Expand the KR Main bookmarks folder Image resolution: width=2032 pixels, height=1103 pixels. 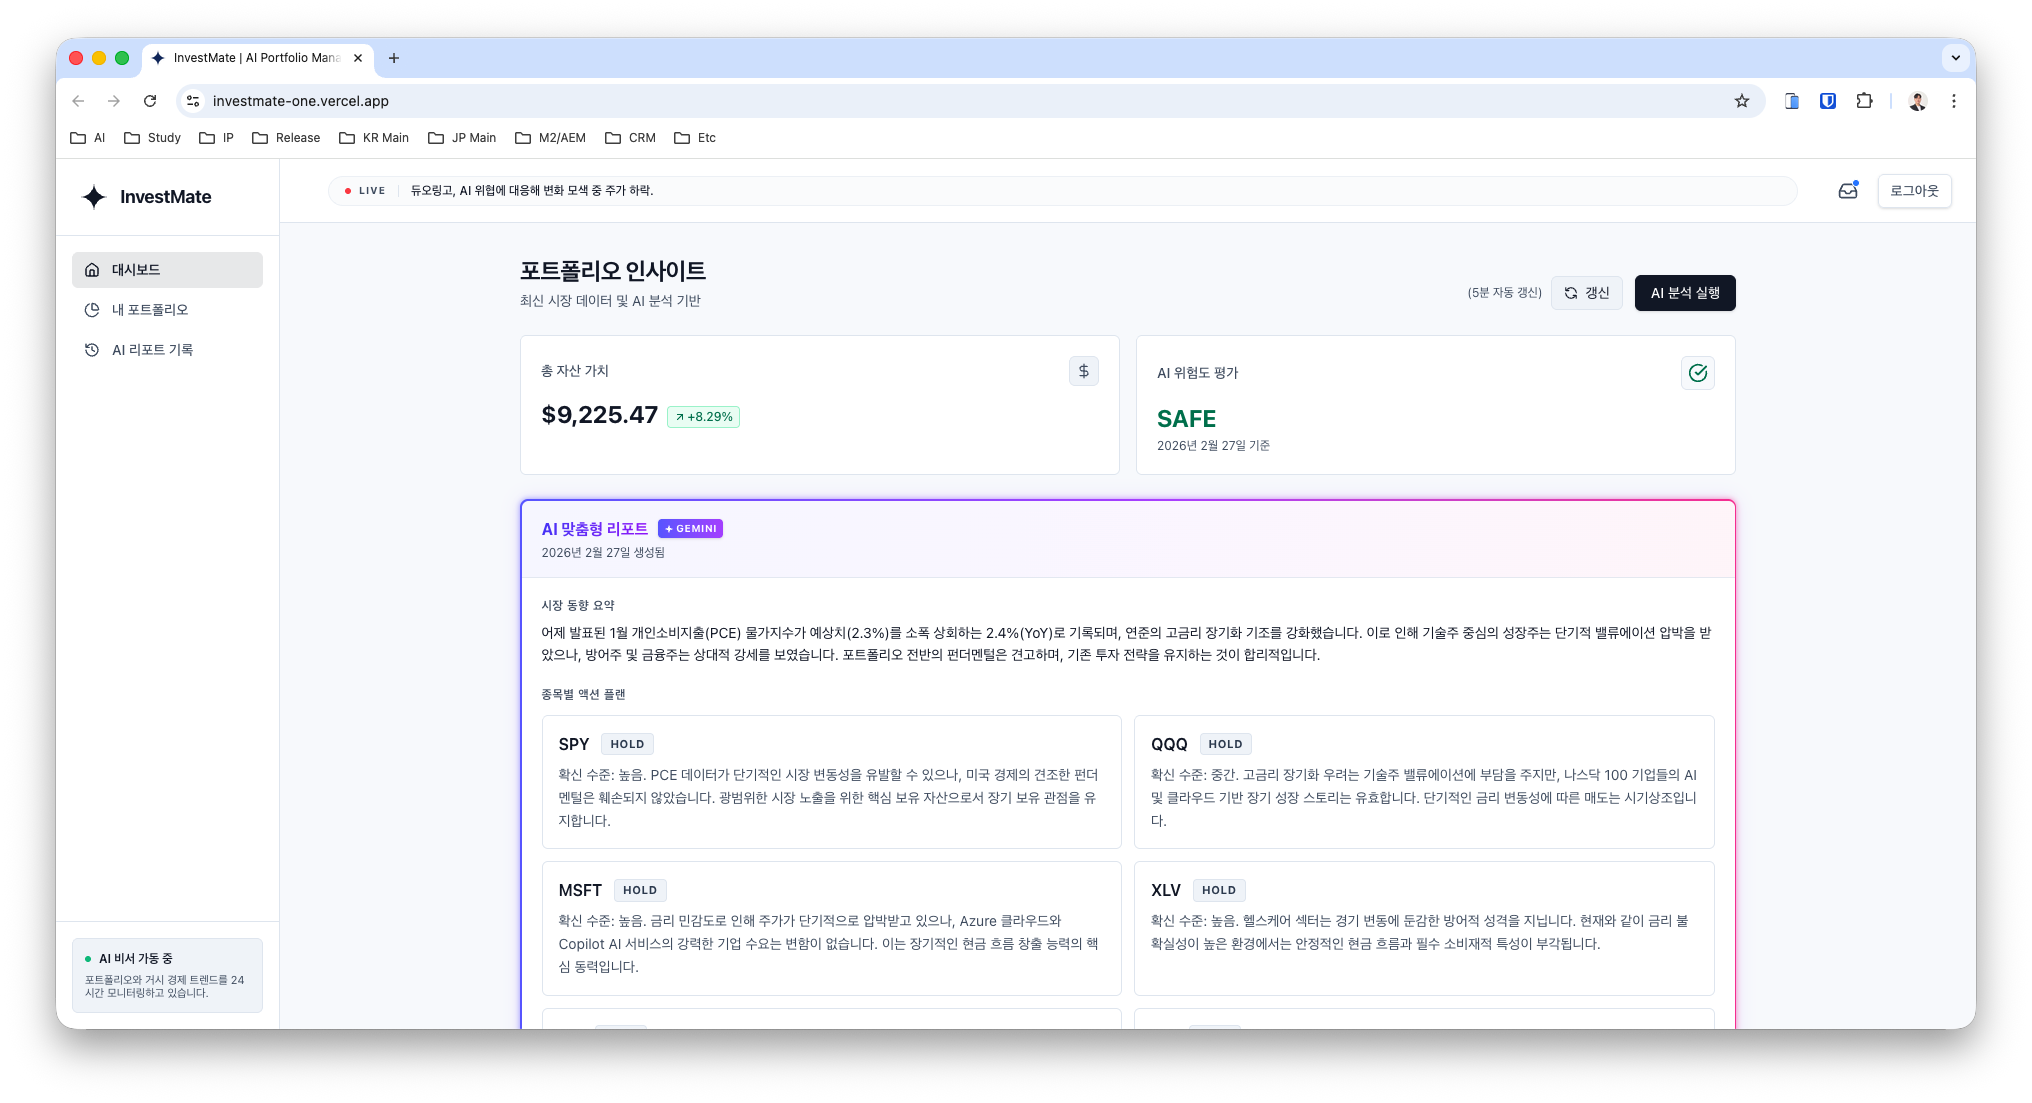click(374, 138)
